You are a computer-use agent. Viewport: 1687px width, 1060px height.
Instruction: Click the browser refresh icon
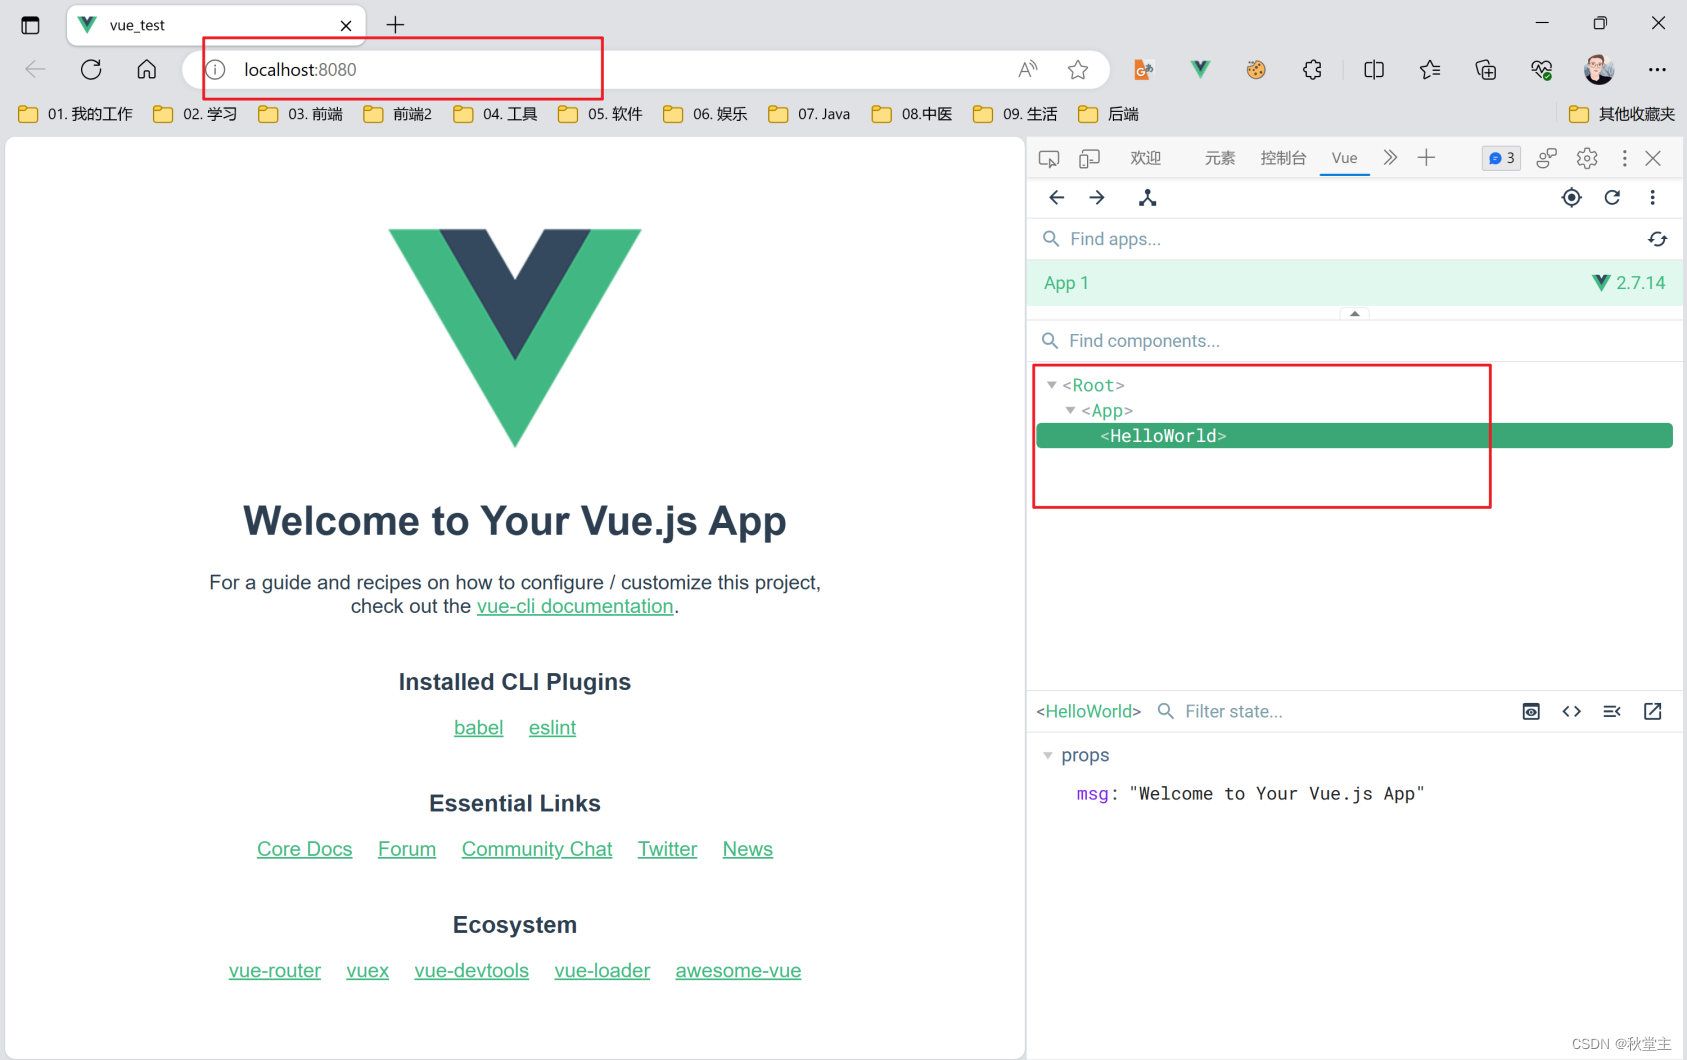[x=91, y=69]
